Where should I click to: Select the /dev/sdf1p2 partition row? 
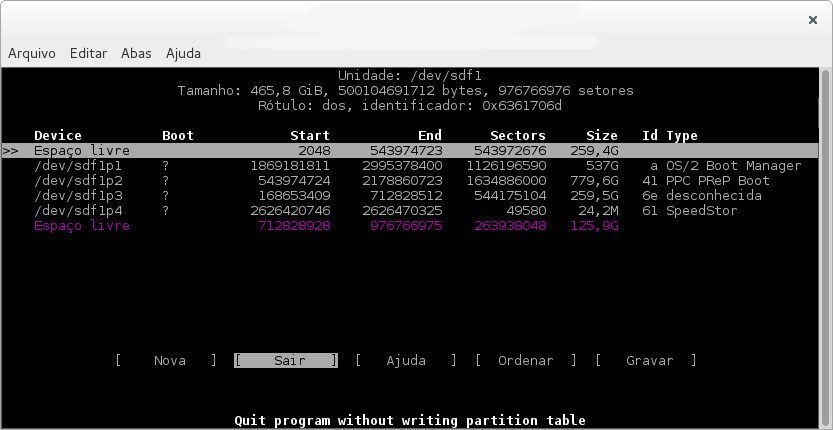410,181
